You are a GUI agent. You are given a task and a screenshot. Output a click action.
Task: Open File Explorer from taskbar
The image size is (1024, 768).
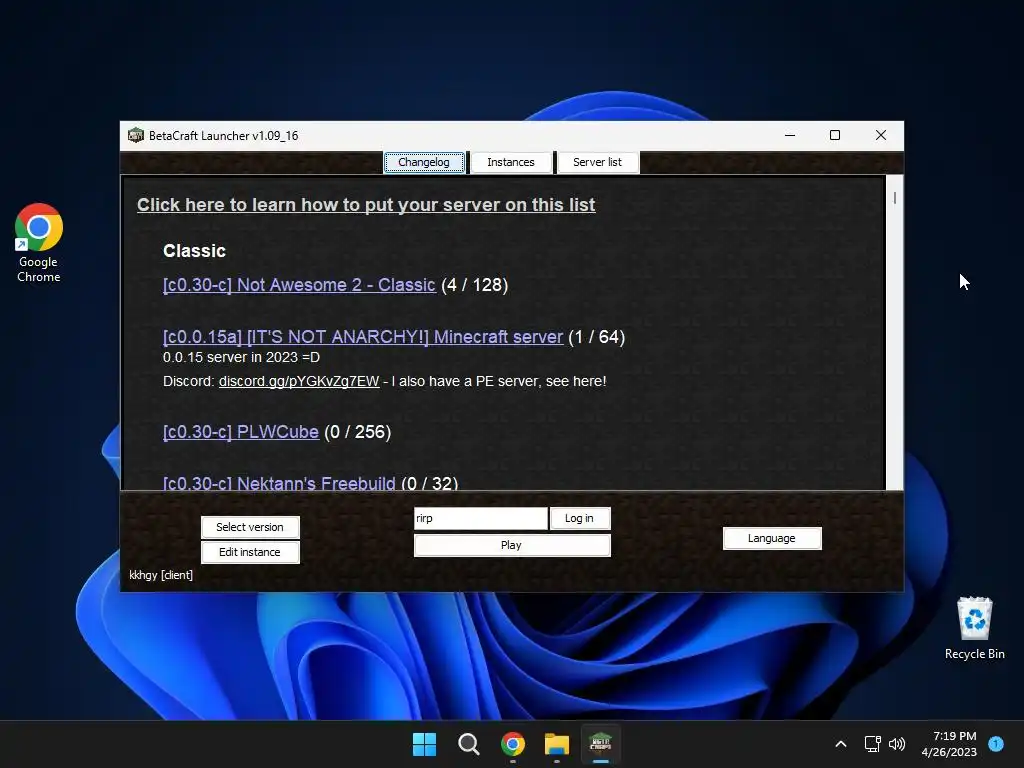(556, 744)
